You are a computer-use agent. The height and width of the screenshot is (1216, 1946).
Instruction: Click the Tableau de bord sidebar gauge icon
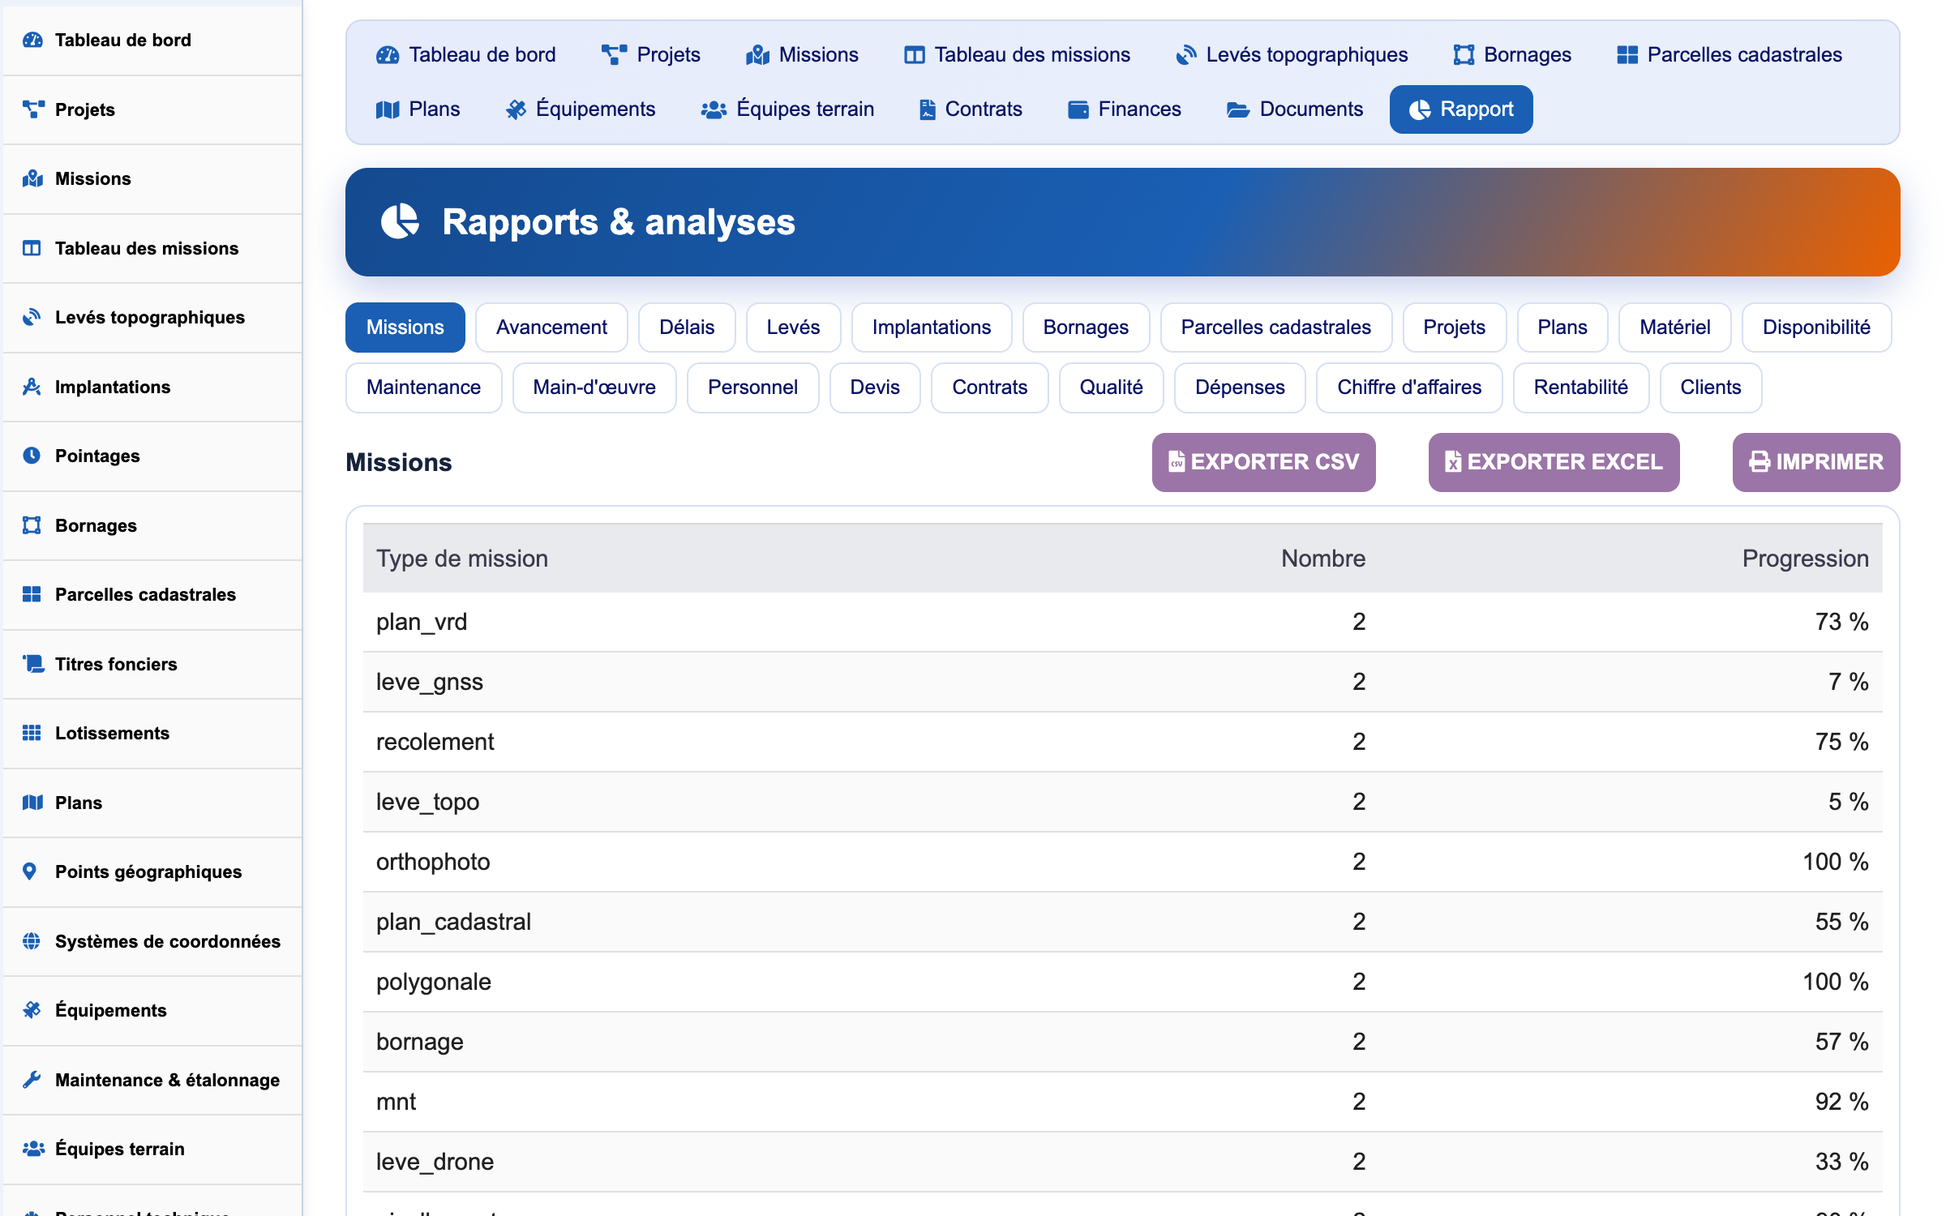click(x=32, y=40)
